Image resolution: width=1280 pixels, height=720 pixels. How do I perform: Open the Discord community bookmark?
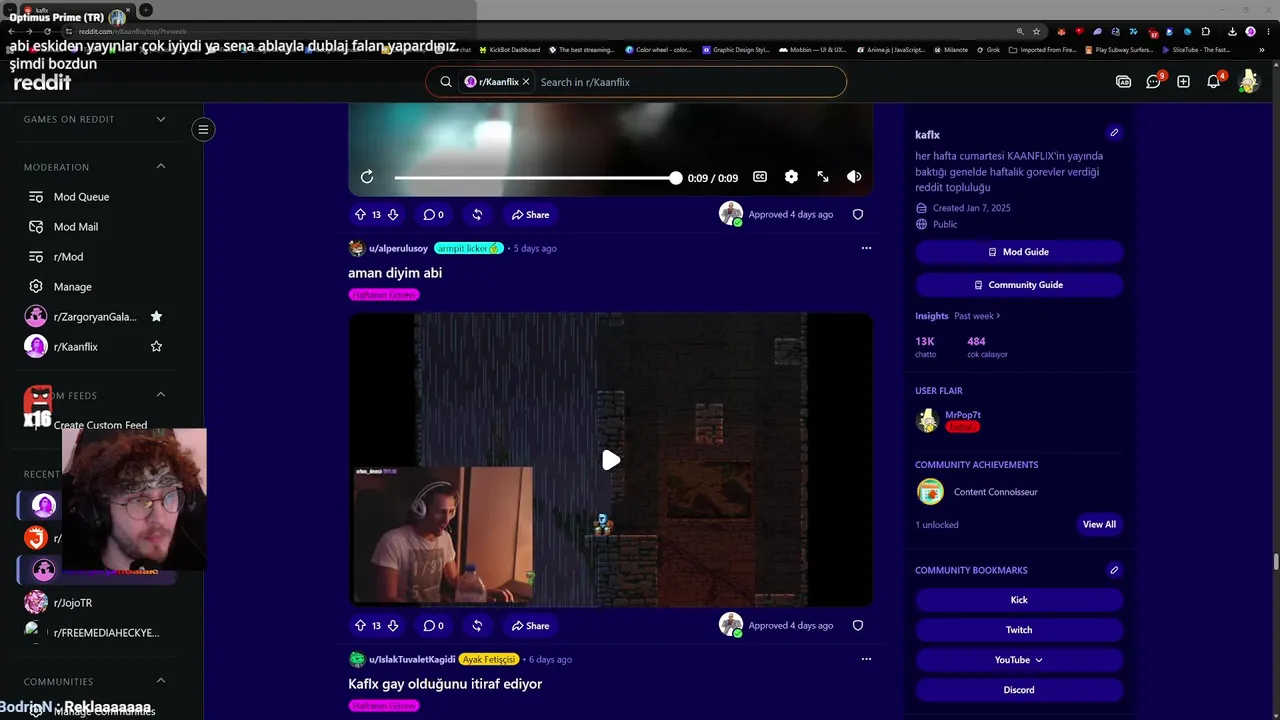[x=1019, y=690]
